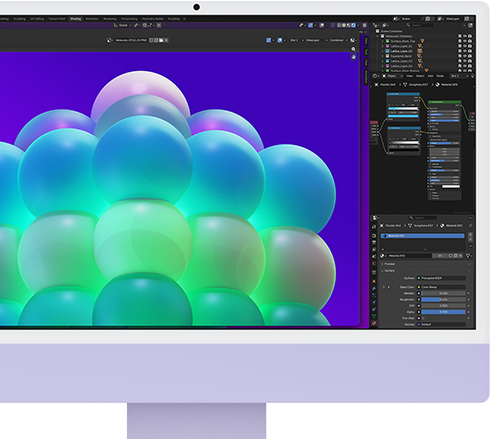Open the Tool properties tab icon
Image resolution: width=491 pixels, height=439 pixels.
coord(374,227)
